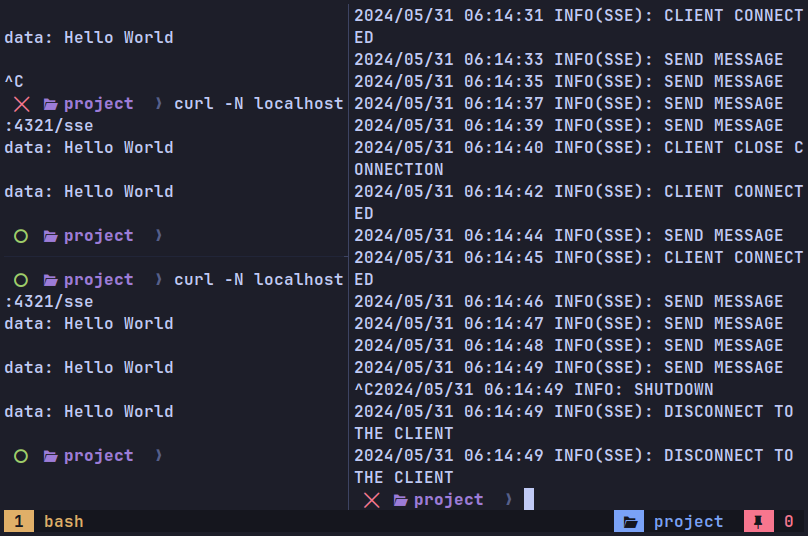Click green circle at bottom-left pane's last empty prompt
Screen dimensions: 808x536
21,456
